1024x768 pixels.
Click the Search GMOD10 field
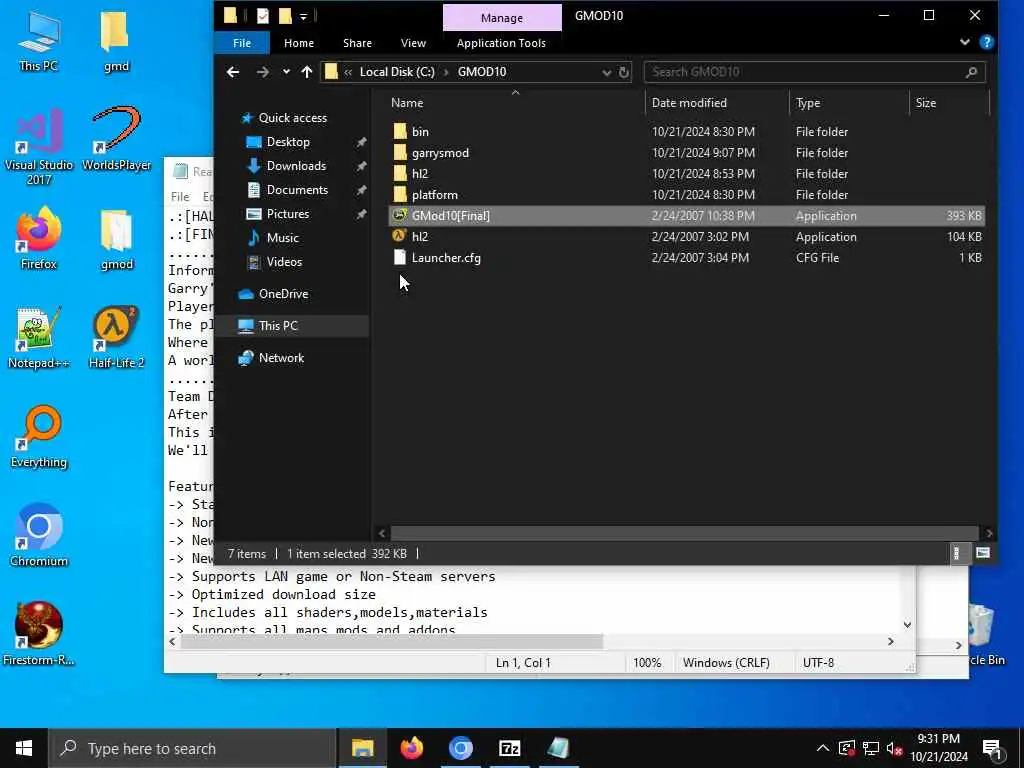click(x=814, y=72)
